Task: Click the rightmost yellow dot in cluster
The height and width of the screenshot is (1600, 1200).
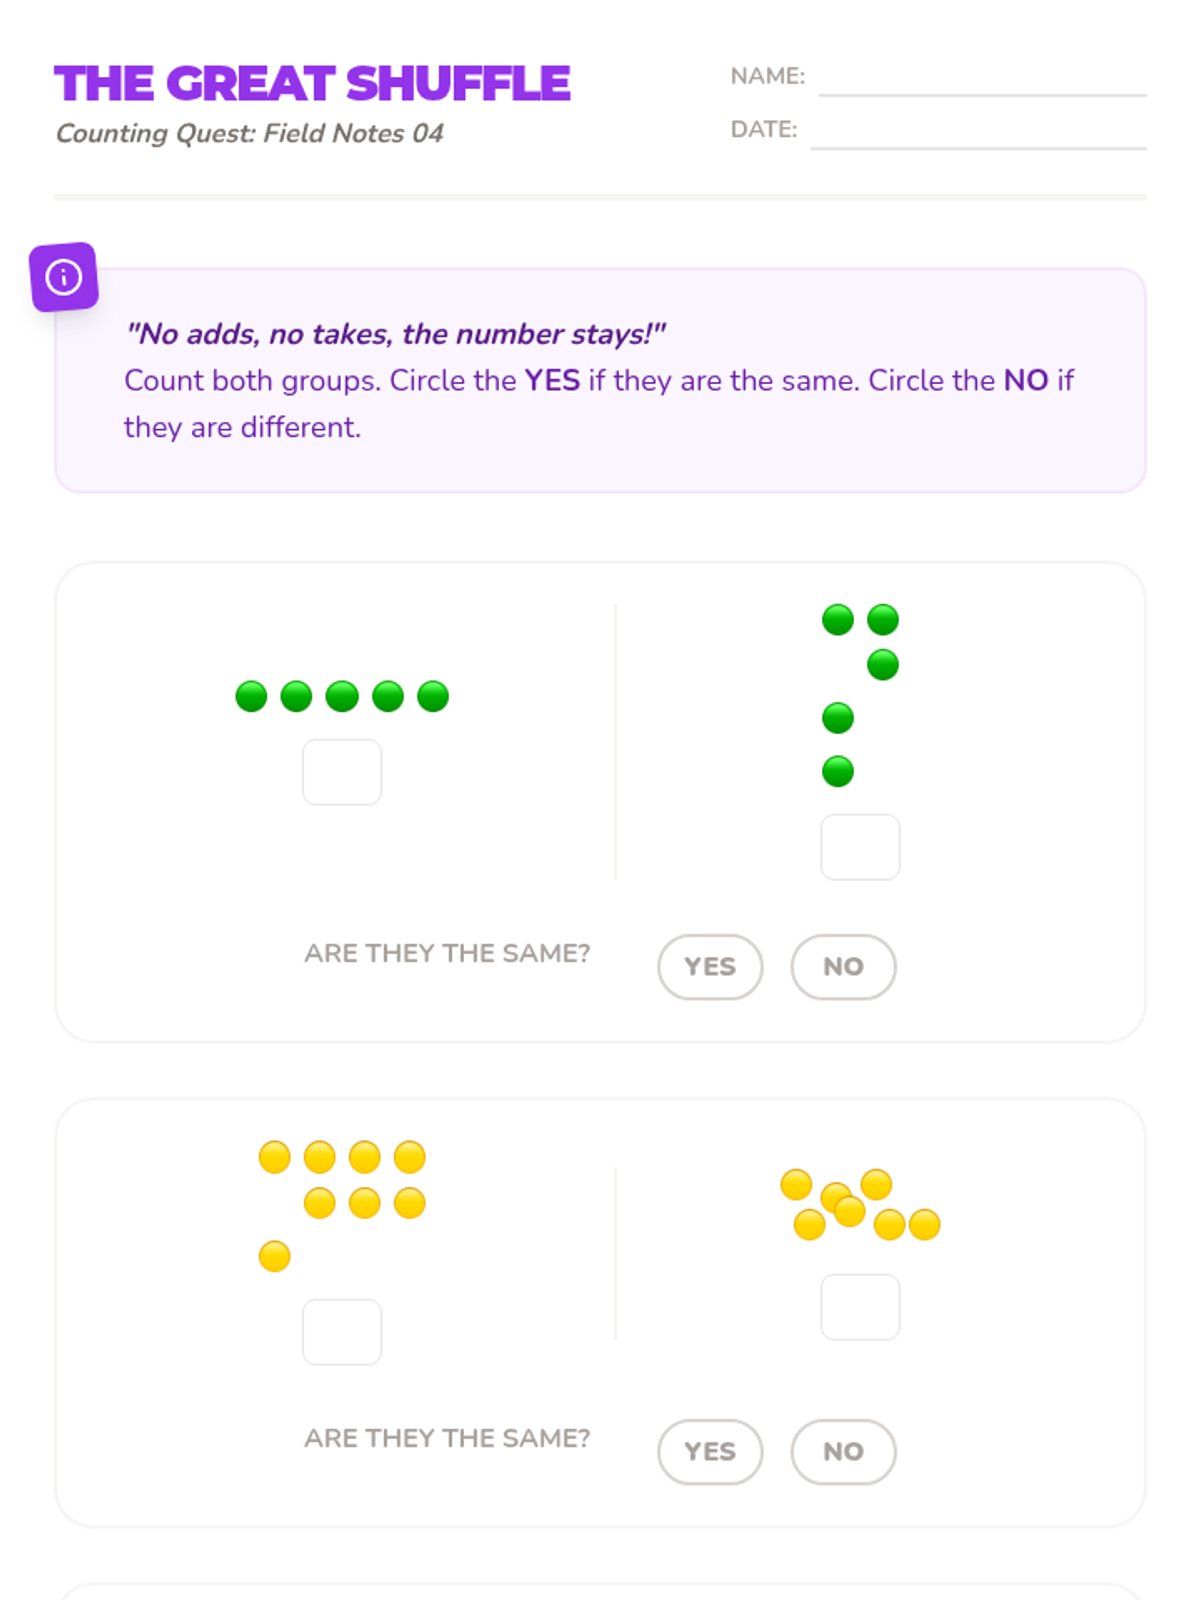Action: 925,1224
